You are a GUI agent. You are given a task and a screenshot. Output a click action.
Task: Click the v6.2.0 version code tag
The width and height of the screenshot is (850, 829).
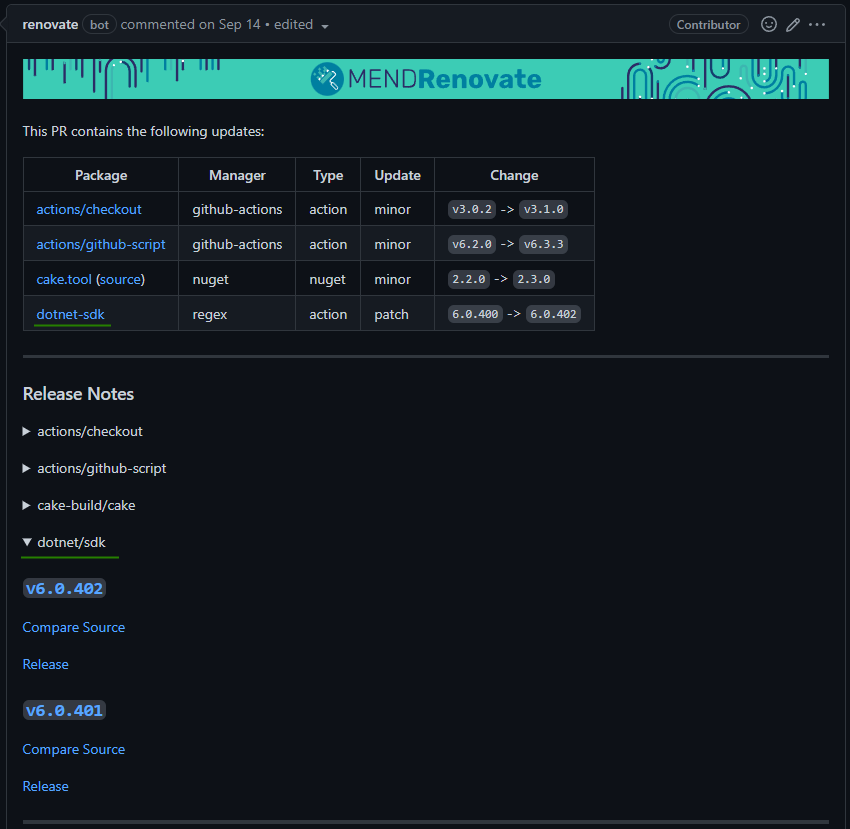click(472, 245)
